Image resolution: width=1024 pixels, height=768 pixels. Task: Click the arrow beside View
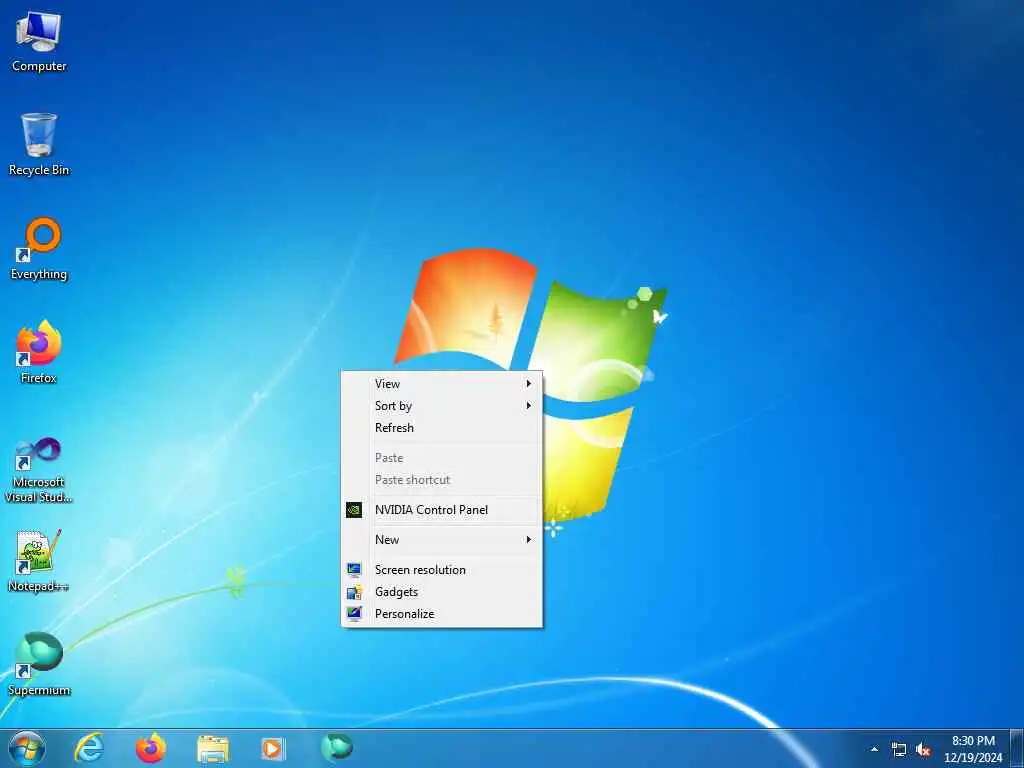coord(528,384)
